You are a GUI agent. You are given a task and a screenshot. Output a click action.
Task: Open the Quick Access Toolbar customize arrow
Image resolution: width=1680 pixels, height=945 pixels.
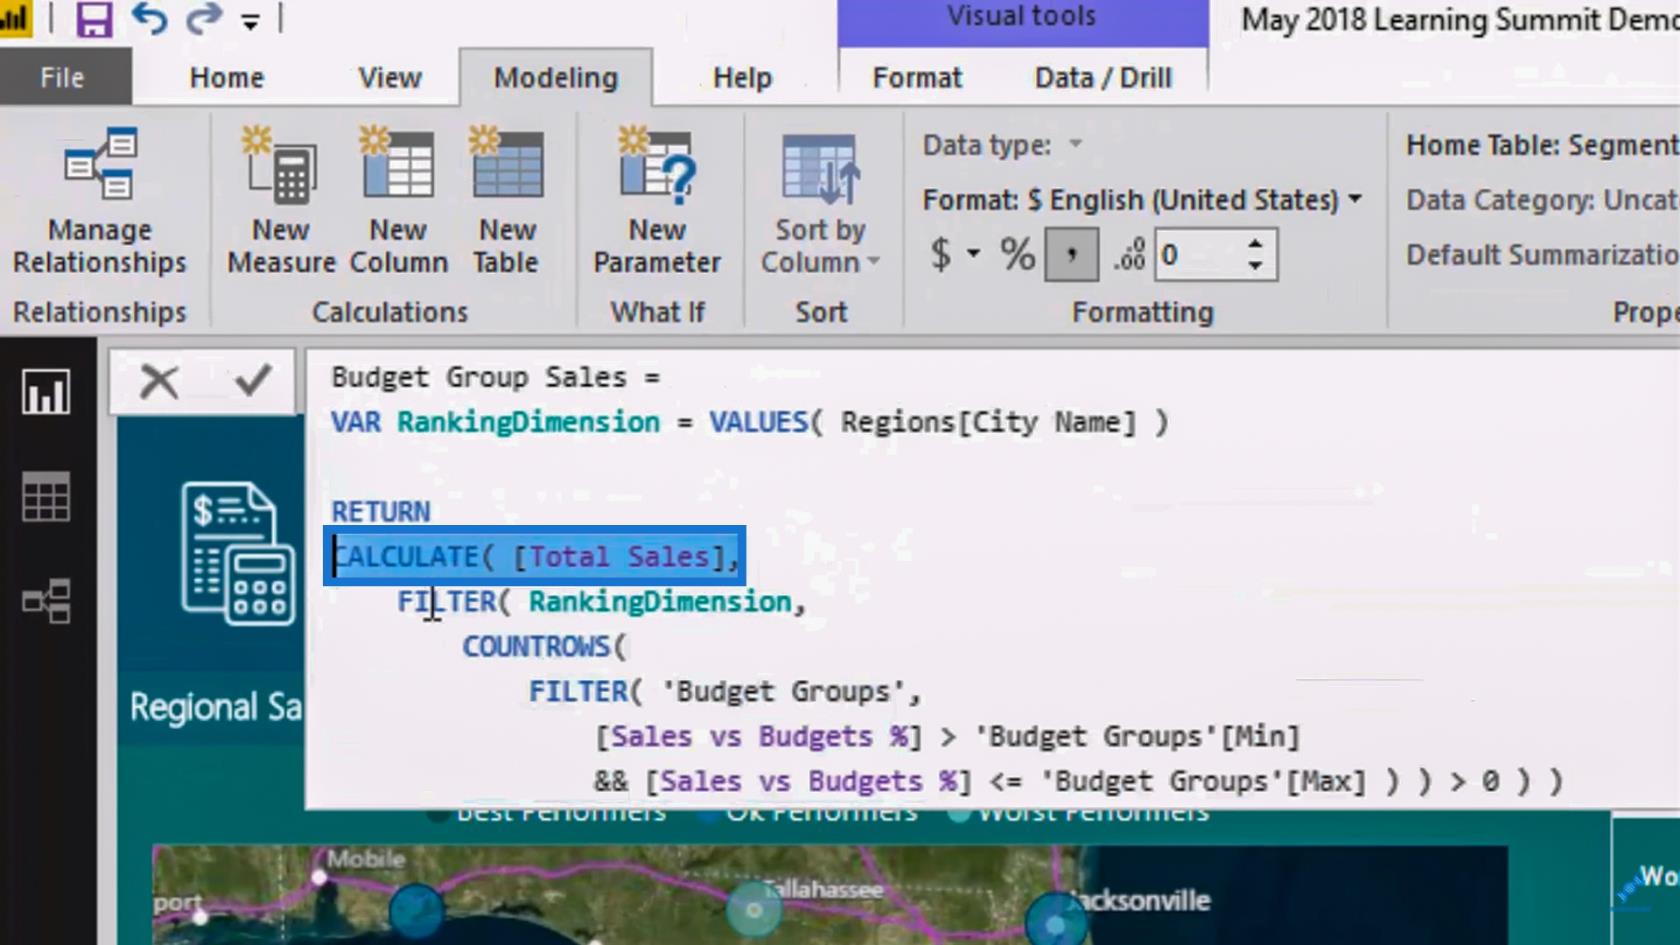[x=250, y=21]
